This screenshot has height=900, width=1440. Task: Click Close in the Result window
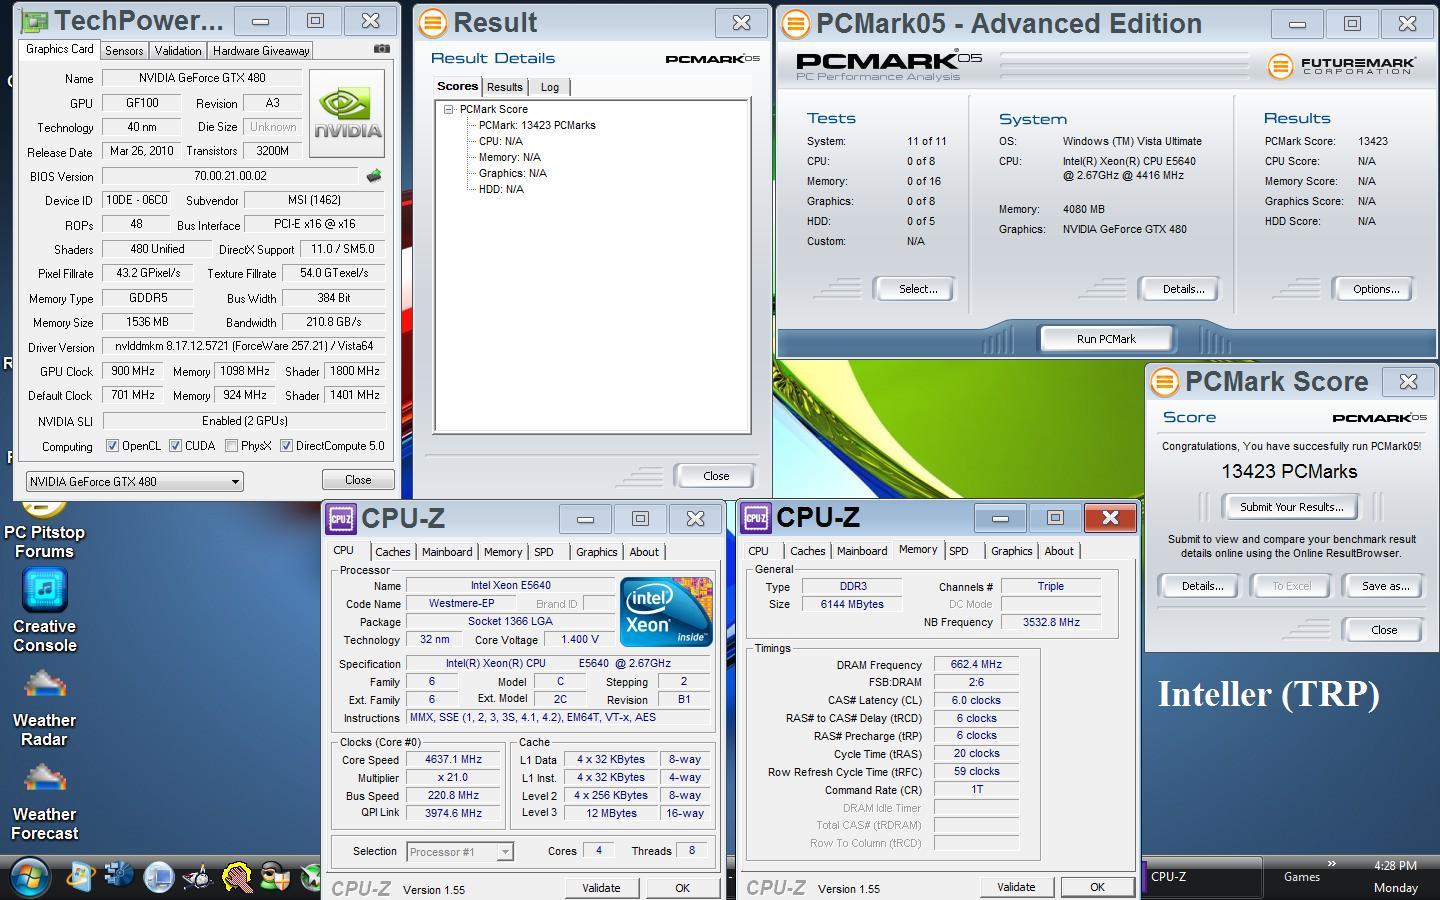click(x=716, y=476)
